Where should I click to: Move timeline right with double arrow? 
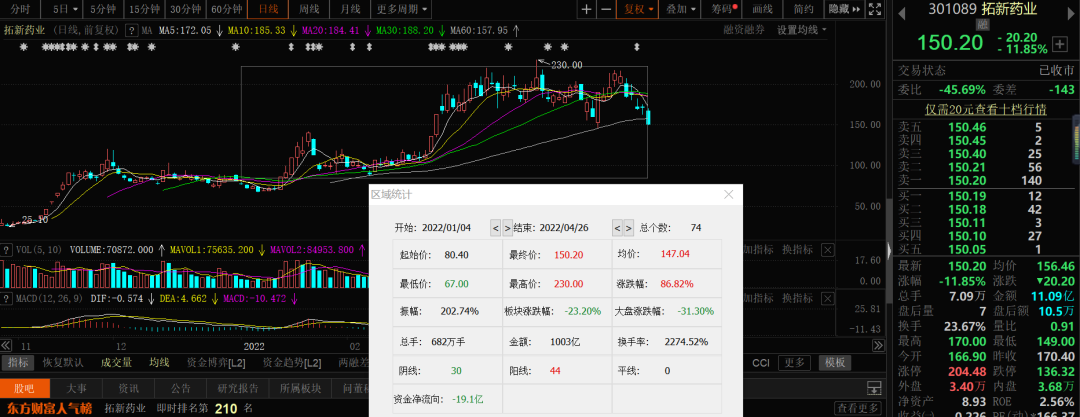(x=878, y=345)
